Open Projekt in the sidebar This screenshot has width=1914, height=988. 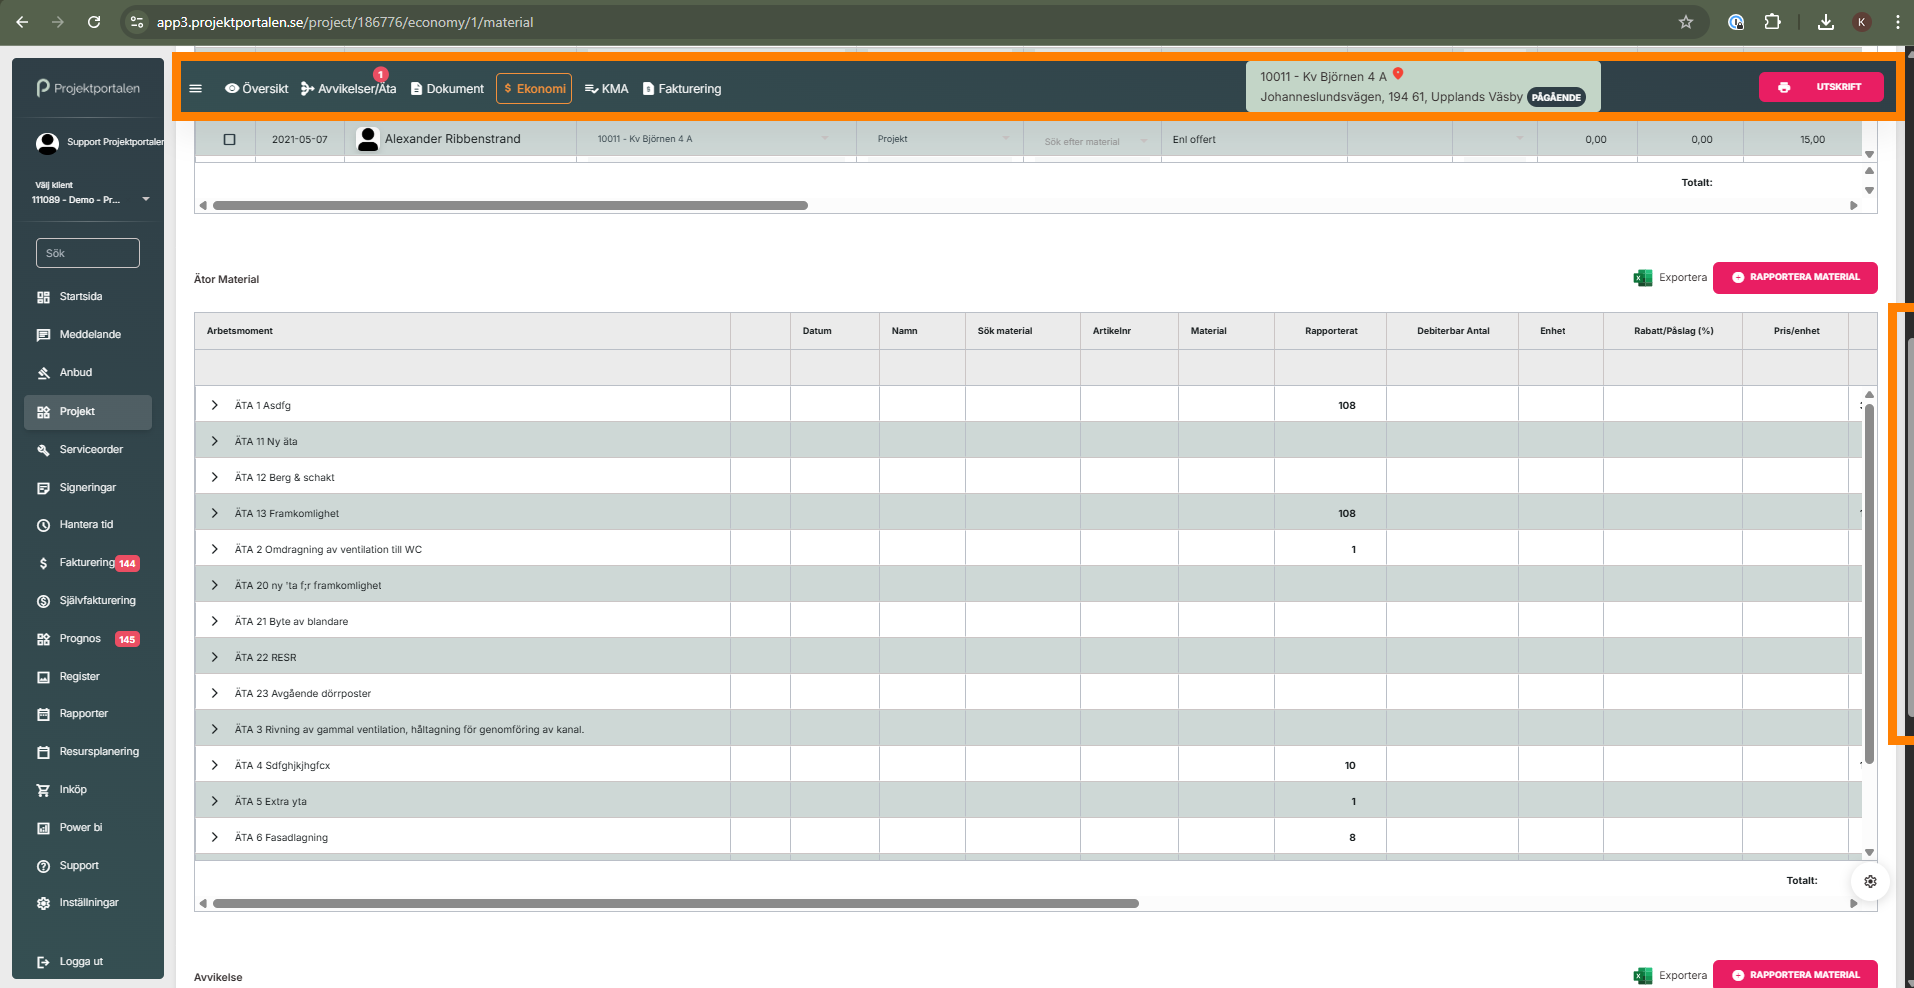[x=88, y=412]
